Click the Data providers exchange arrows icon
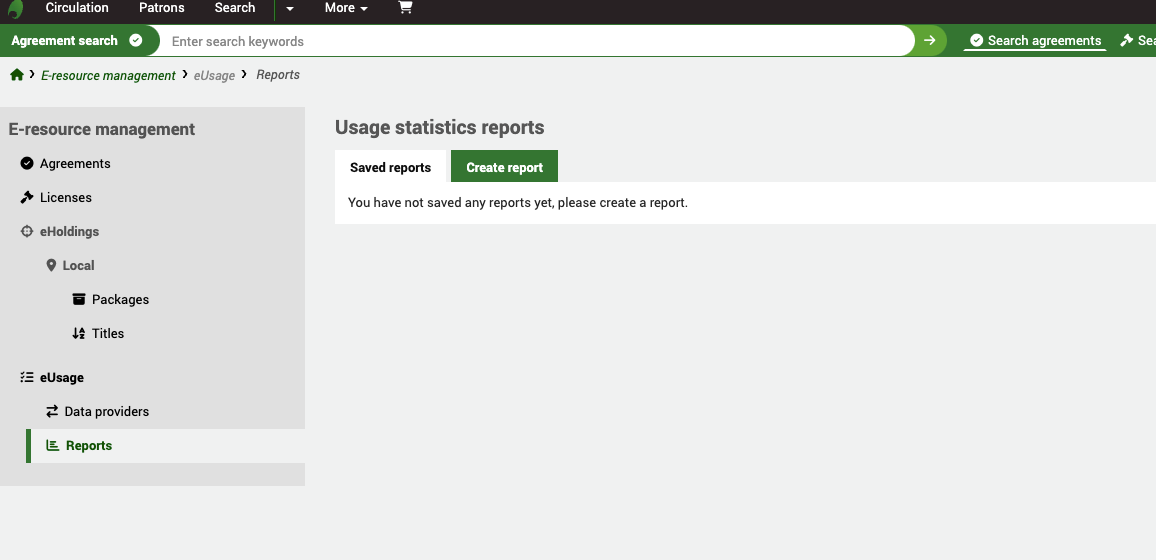The height and width of the screenshot is (560, 1156). click(52, 412)
